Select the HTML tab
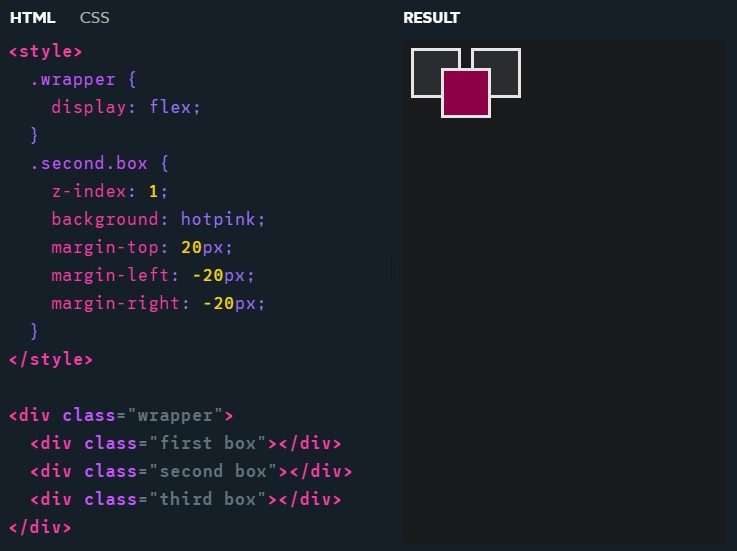 (32, 18)
